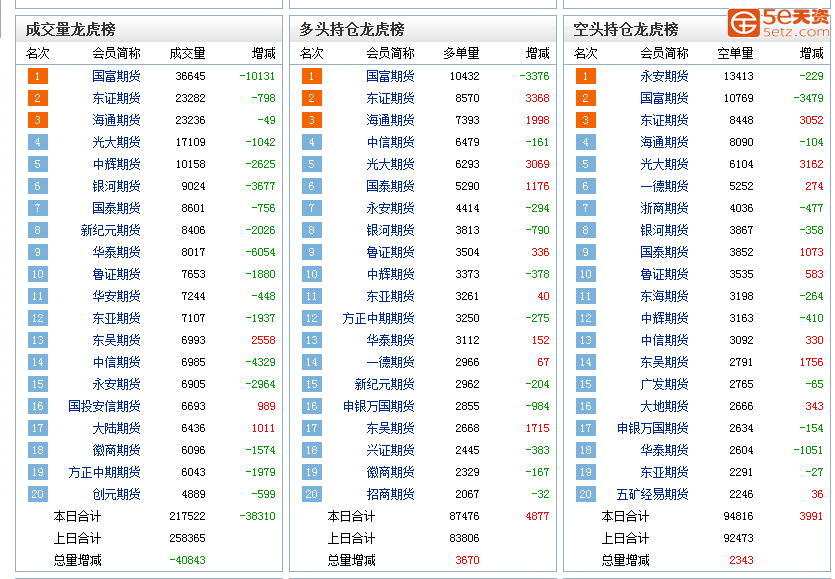Click rank 3 badge in 空头持仓龙虎榜
The image size is (835, 579).
coord(586,120)
